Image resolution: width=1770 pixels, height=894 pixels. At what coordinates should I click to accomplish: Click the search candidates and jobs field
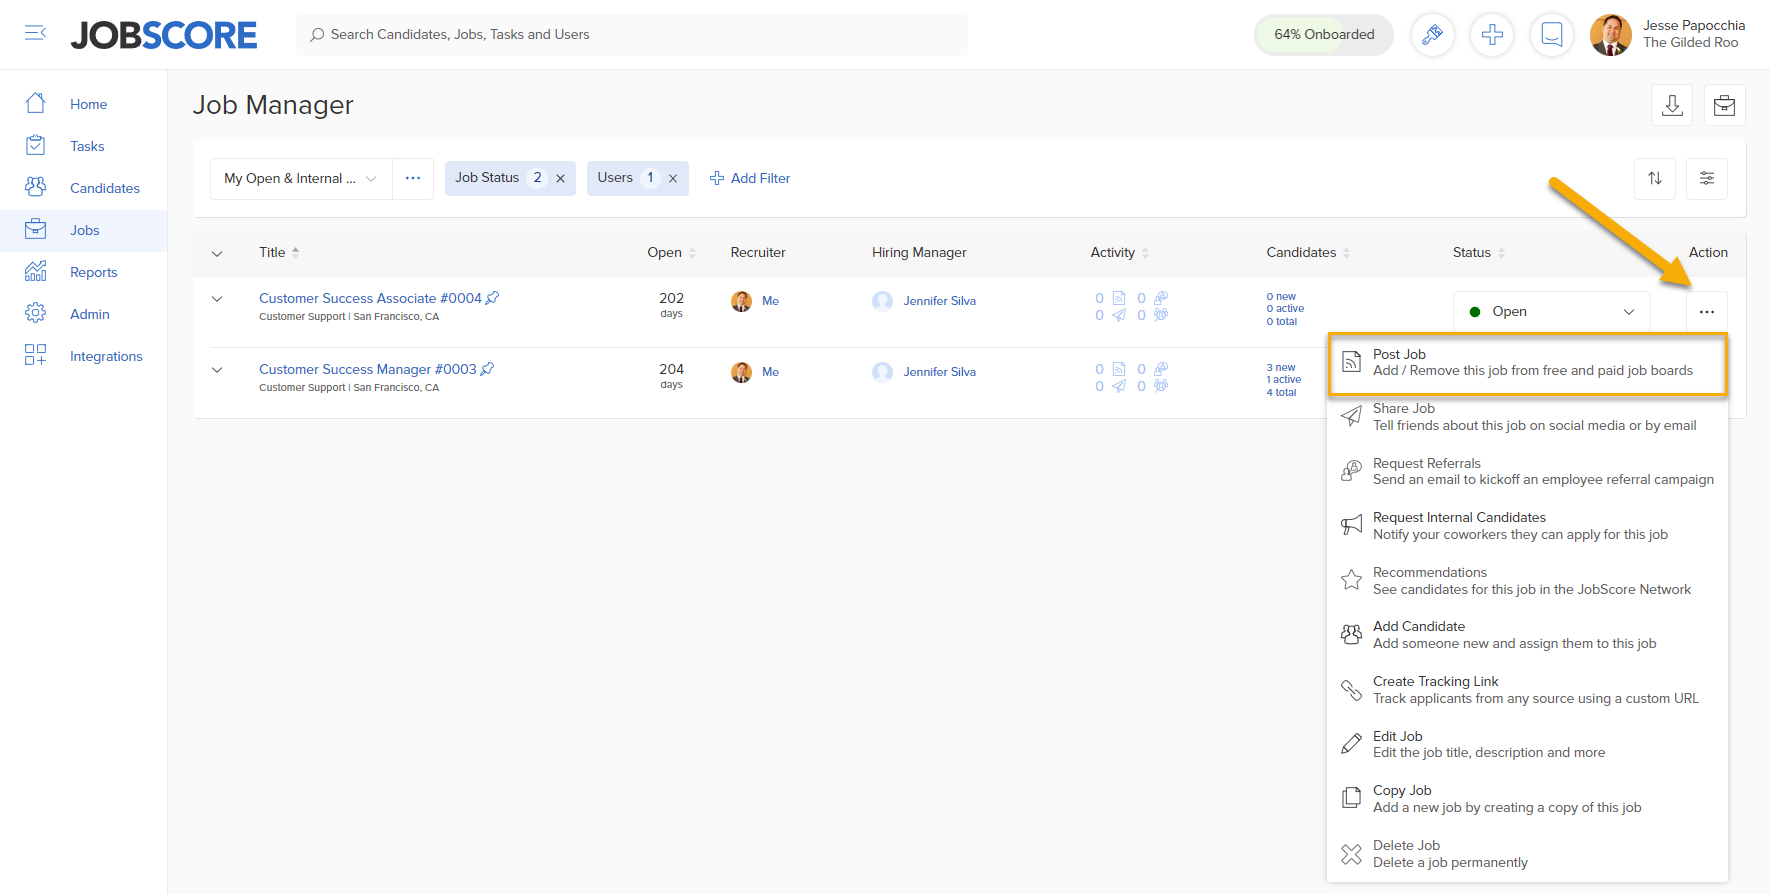click(x=632, y=35)
